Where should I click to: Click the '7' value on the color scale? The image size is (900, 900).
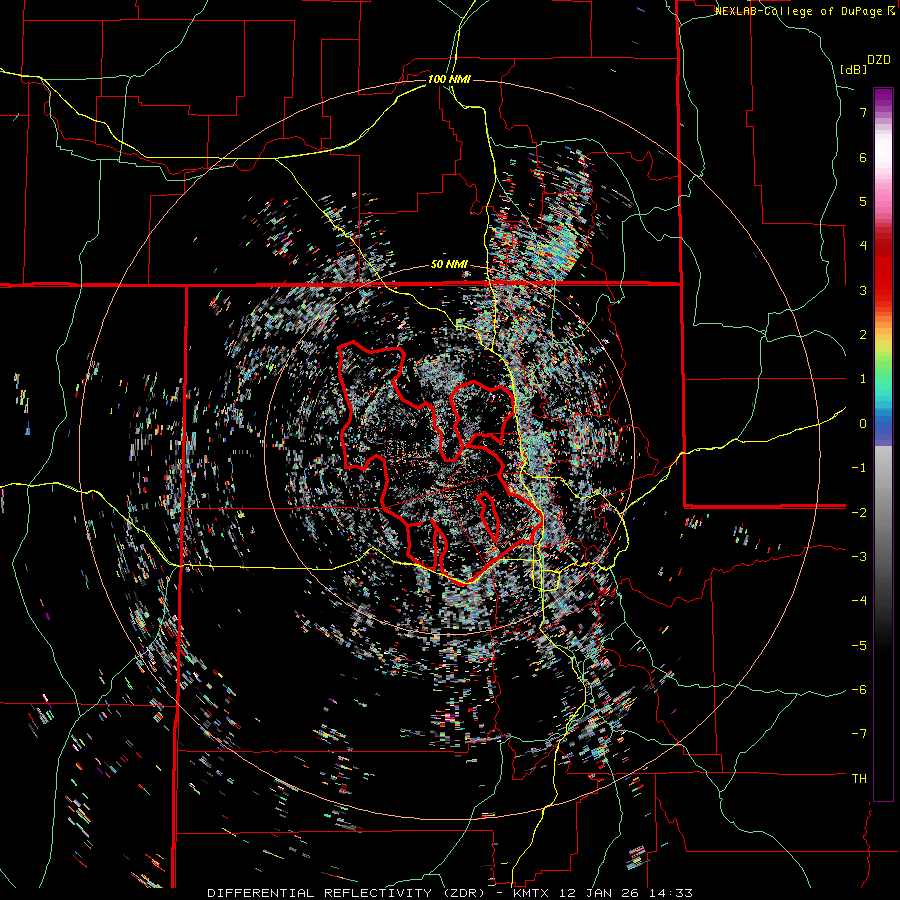pyautogui.click(x=863, y=112)
